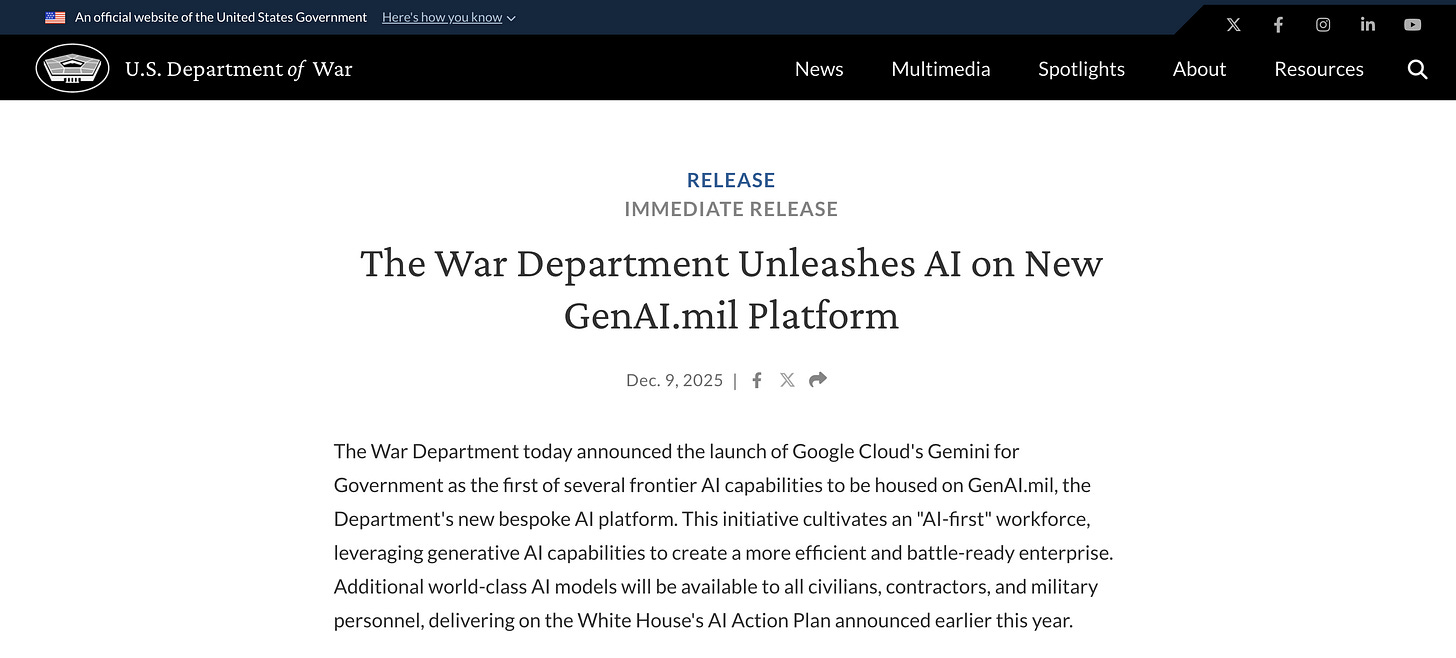The height and width of the screenshot is (658, 1456).
Task: Share article on Facebook below the date
Action: [x=757, y=380]
